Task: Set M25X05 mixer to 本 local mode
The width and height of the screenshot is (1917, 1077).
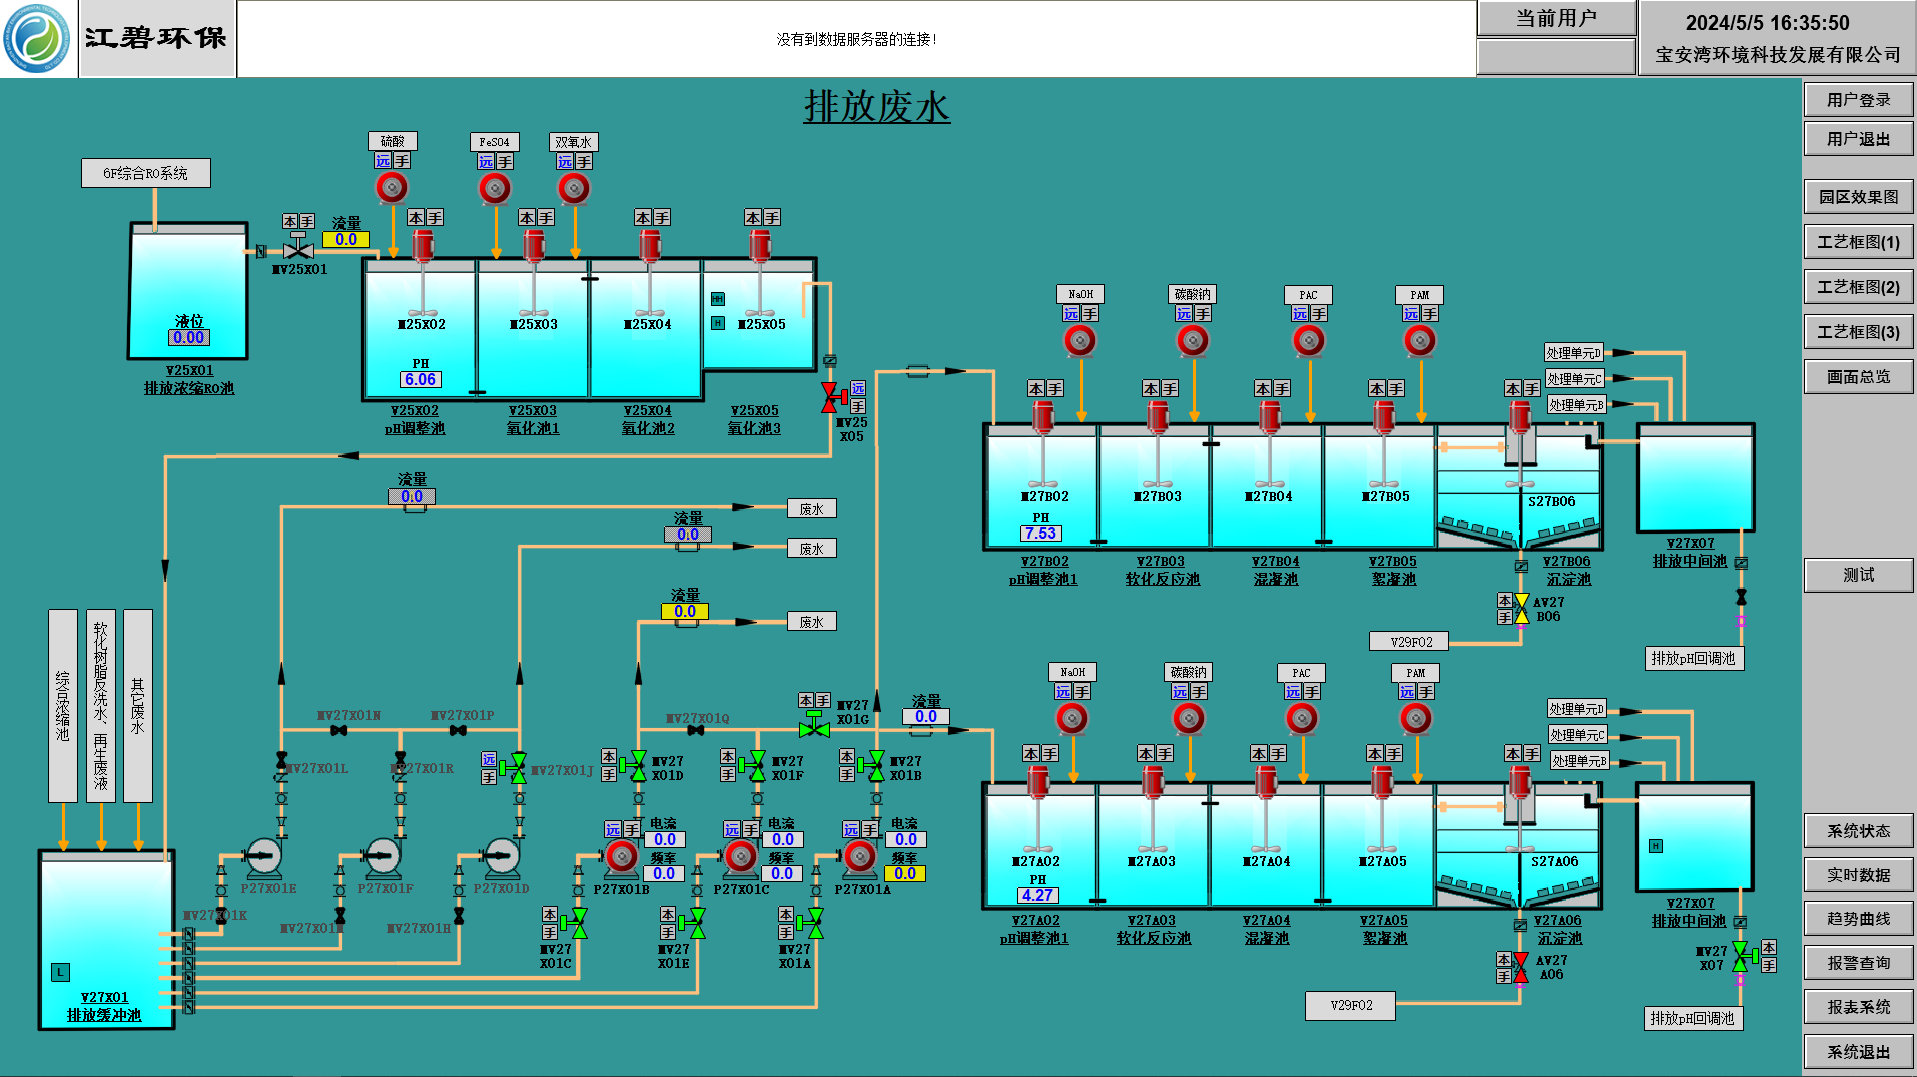Action: 753,218
